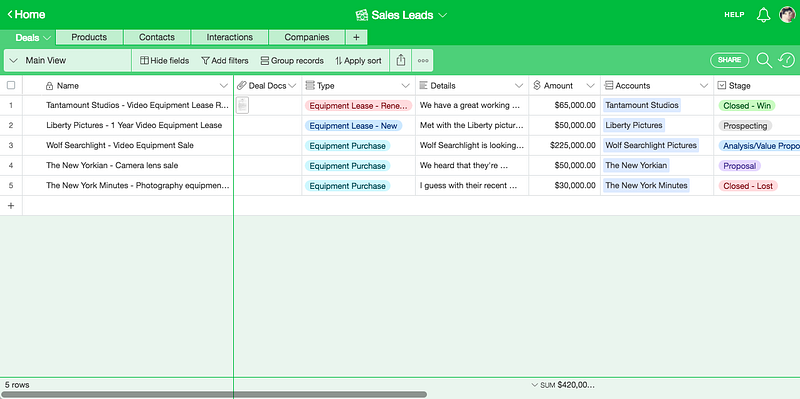Open the Amount column dropdown arrow
This screenshot has height=399, width=800.
tap(591, 86)
